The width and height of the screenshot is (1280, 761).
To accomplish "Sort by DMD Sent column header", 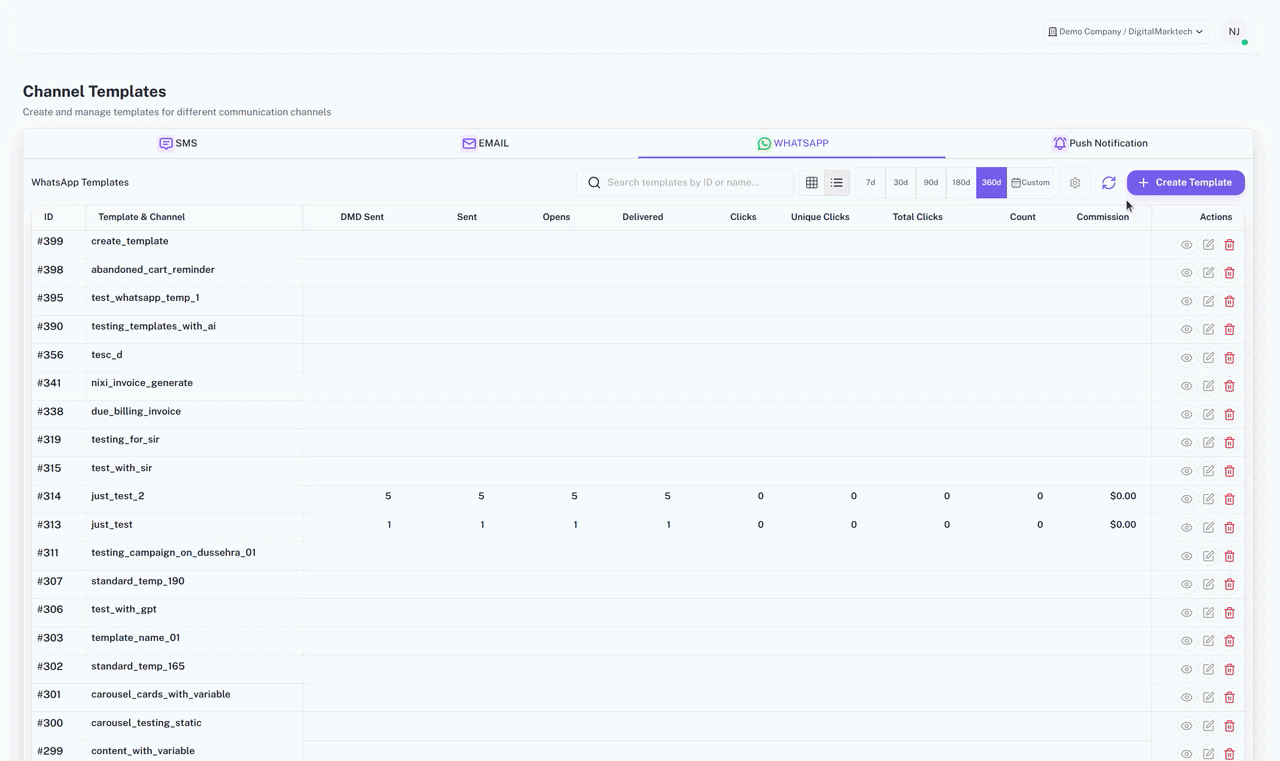I will pos(362,217).
